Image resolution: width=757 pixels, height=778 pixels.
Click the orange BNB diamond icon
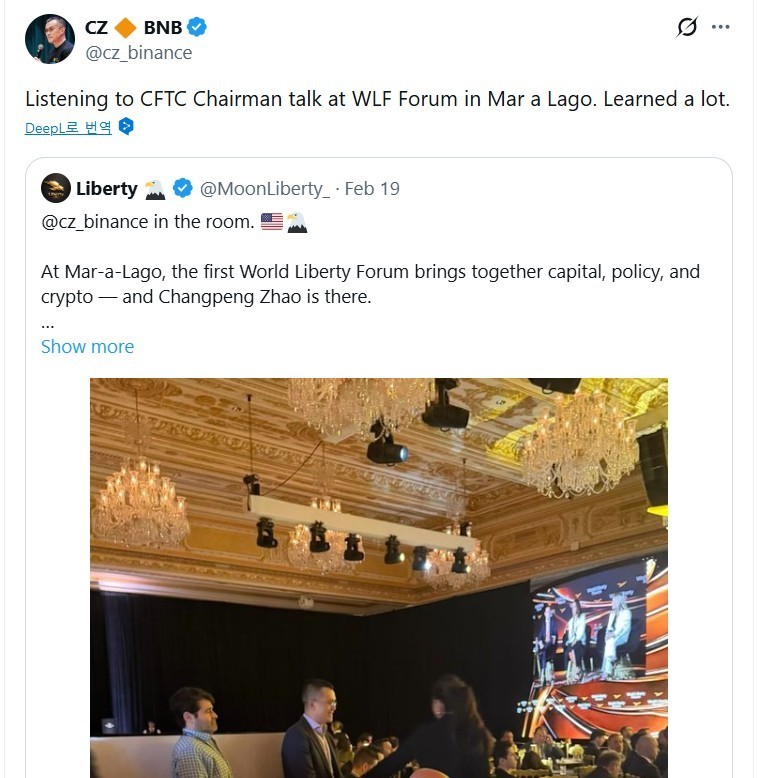(x=124, y=28)
